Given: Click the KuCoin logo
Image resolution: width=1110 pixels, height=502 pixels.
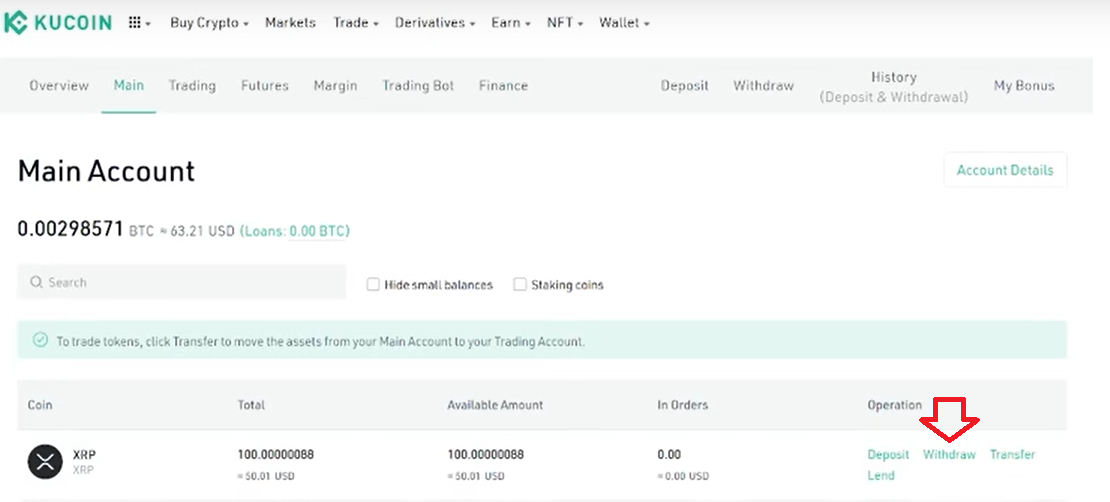Looking at the screenshot, I should (57, 22).
